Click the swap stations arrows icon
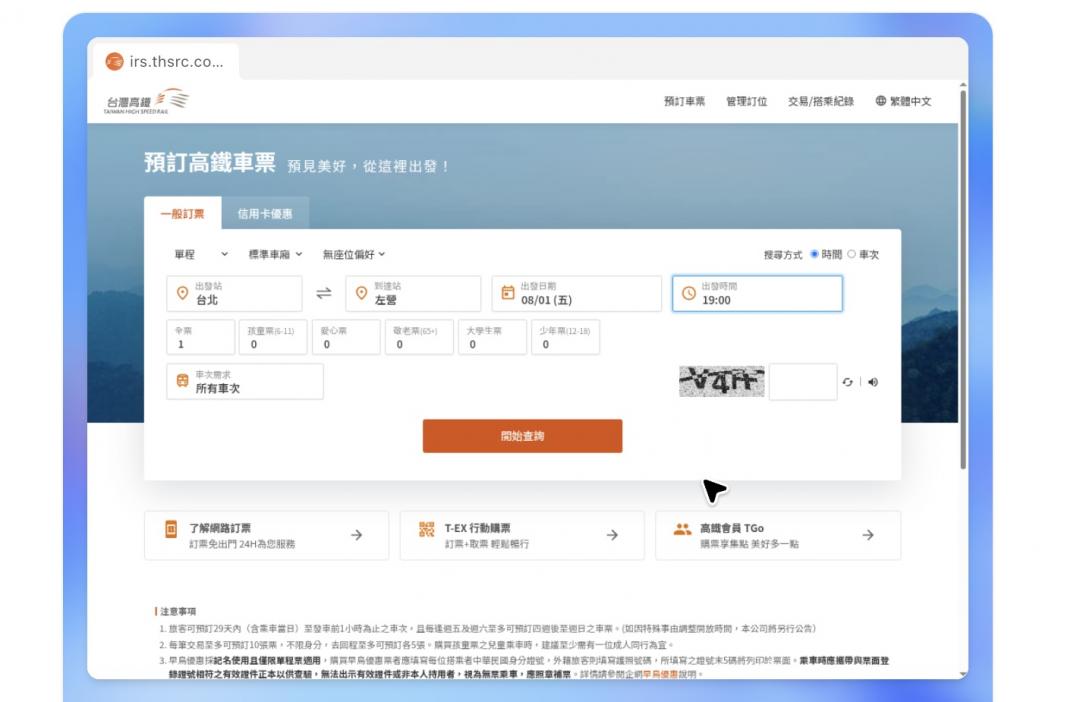 [x=323, y=293]
